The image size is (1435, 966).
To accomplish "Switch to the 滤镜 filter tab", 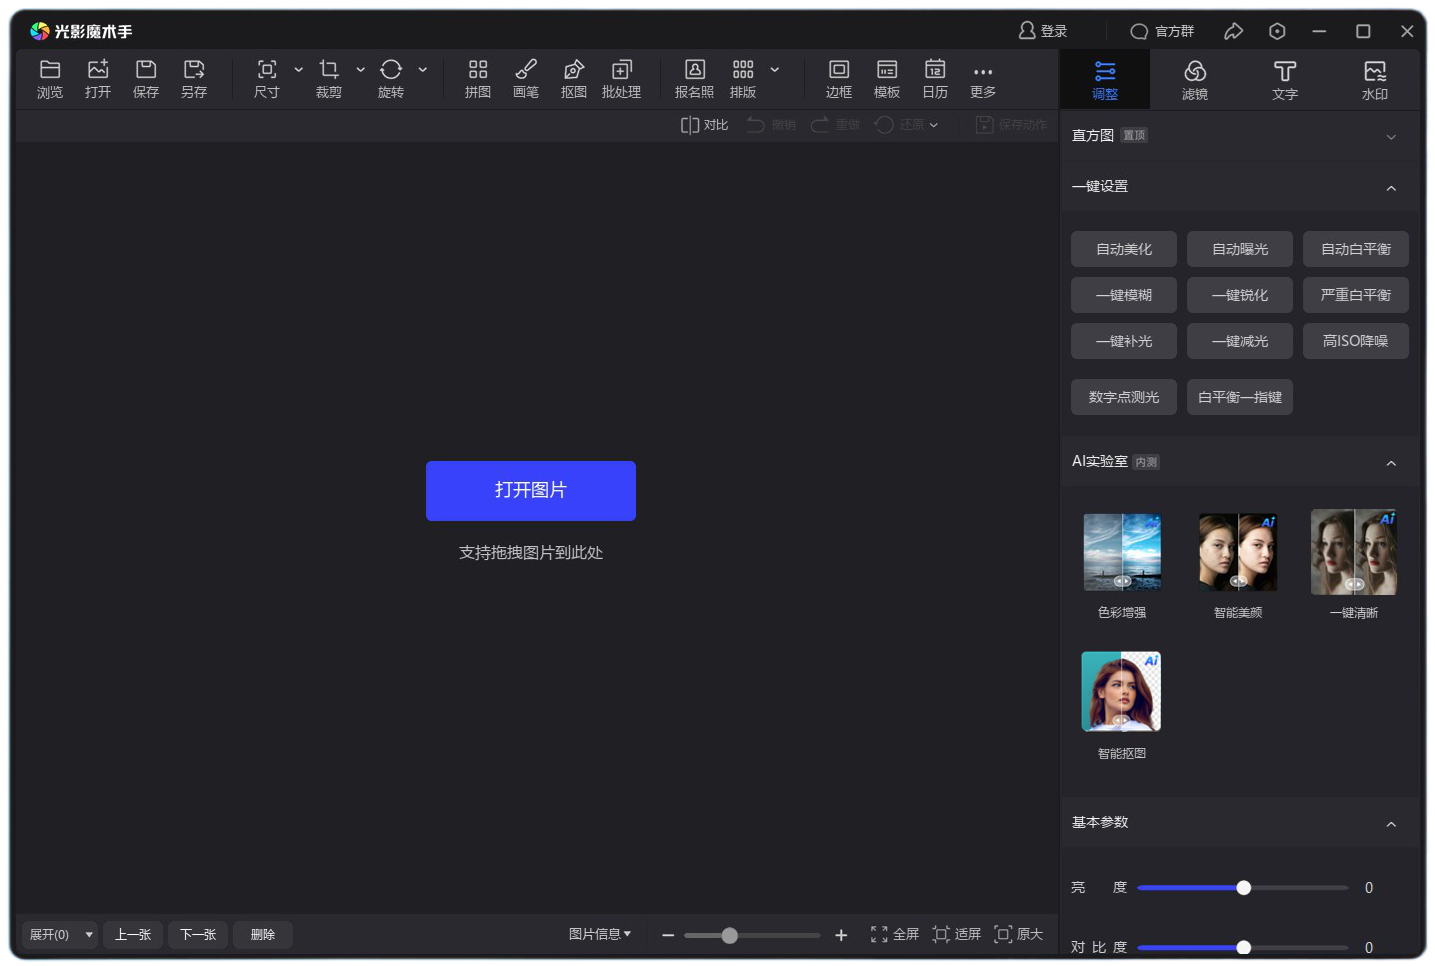I will pos(1195,80).
